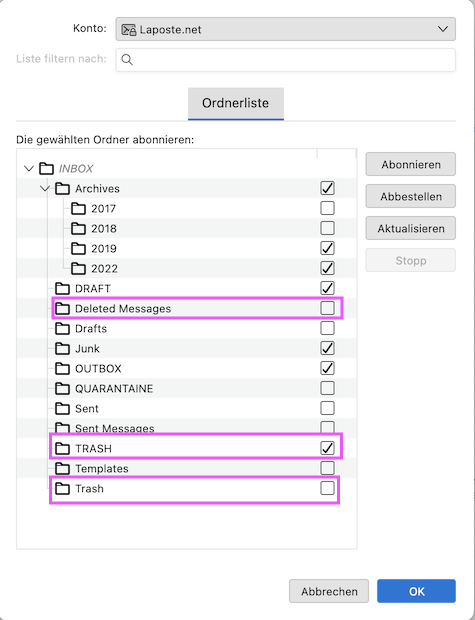Image resolution: width=475 pixels, height=620 pixels.
Task: Focus the Liste filtern nach search field
Action: [x=286, y=60]
